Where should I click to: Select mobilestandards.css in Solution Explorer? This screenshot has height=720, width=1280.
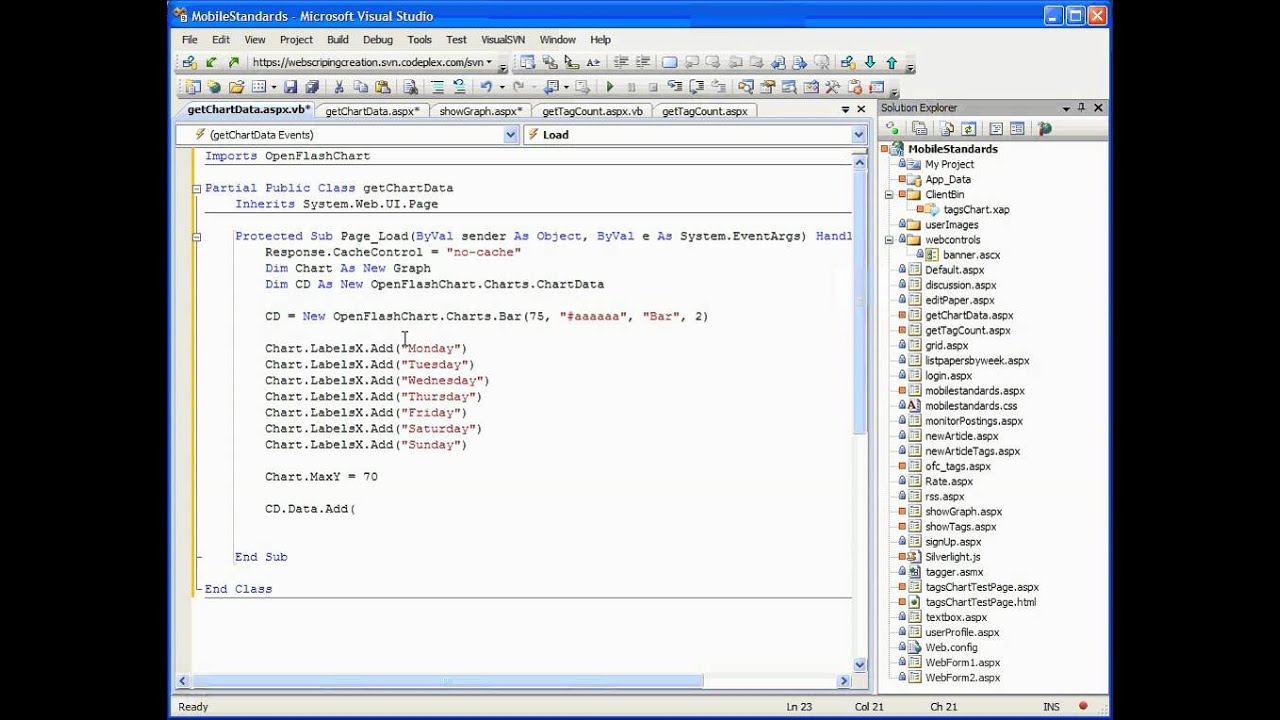(971, 406)
